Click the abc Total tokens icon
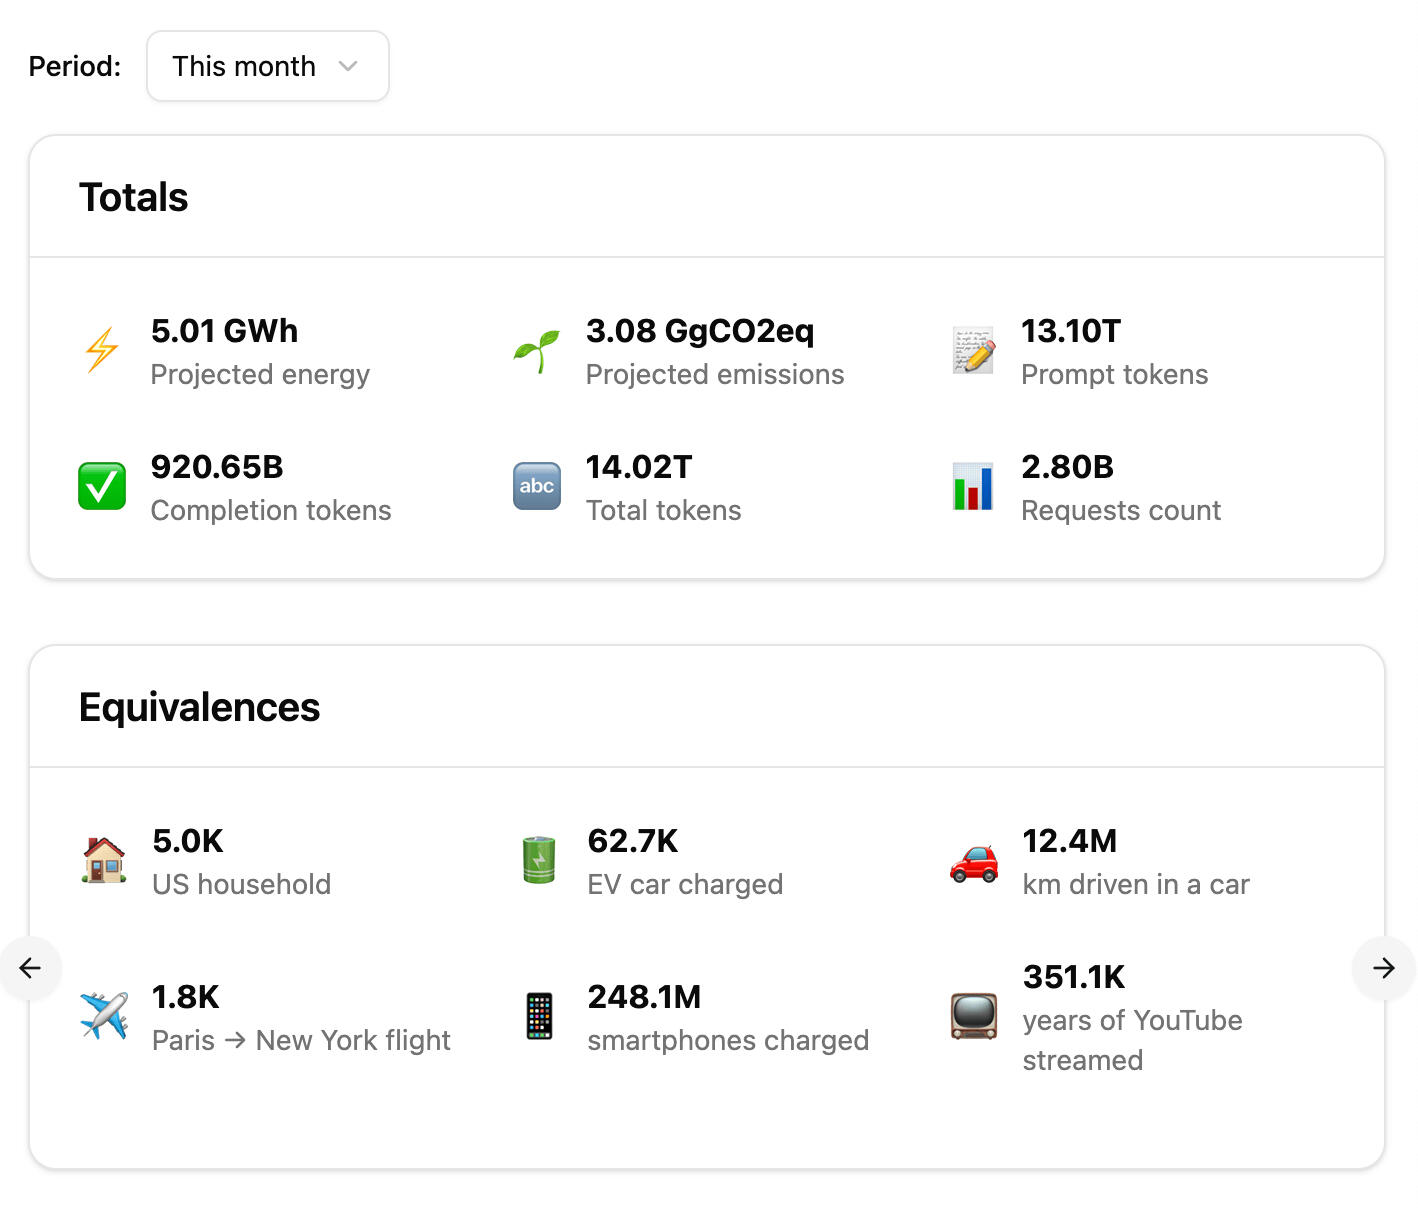 [x=537, y=486]
